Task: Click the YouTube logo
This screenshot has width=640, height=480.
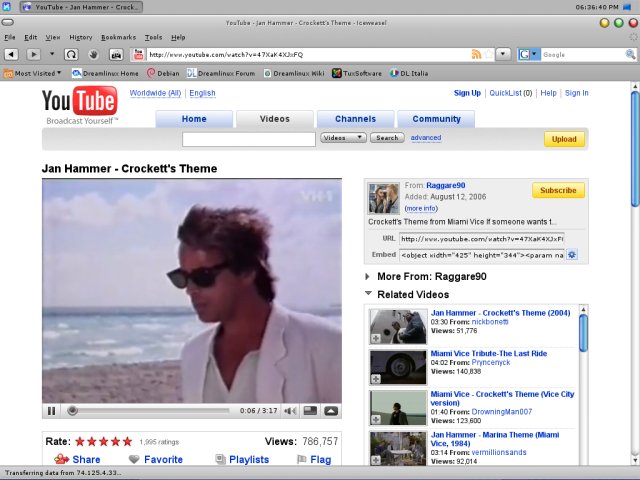Action: (79, 103)
